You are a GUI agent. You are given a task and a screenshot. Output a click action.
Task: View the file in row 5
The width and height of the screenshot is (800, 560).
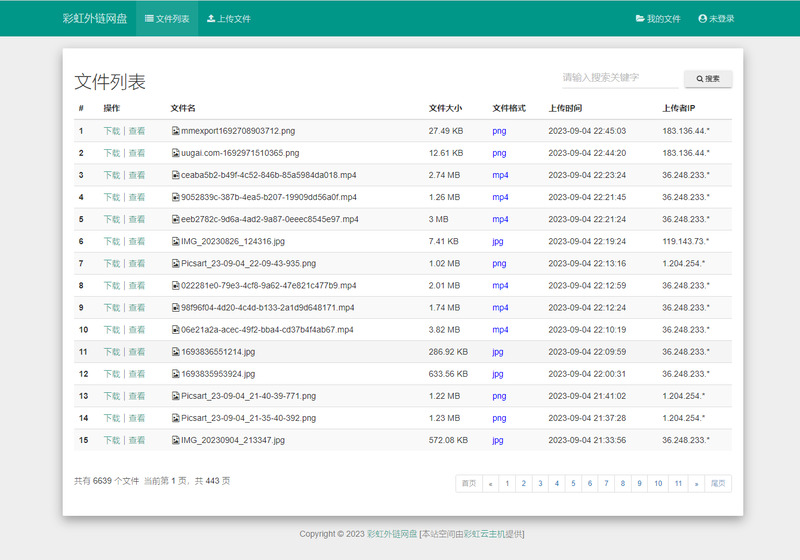coord(137,219)
